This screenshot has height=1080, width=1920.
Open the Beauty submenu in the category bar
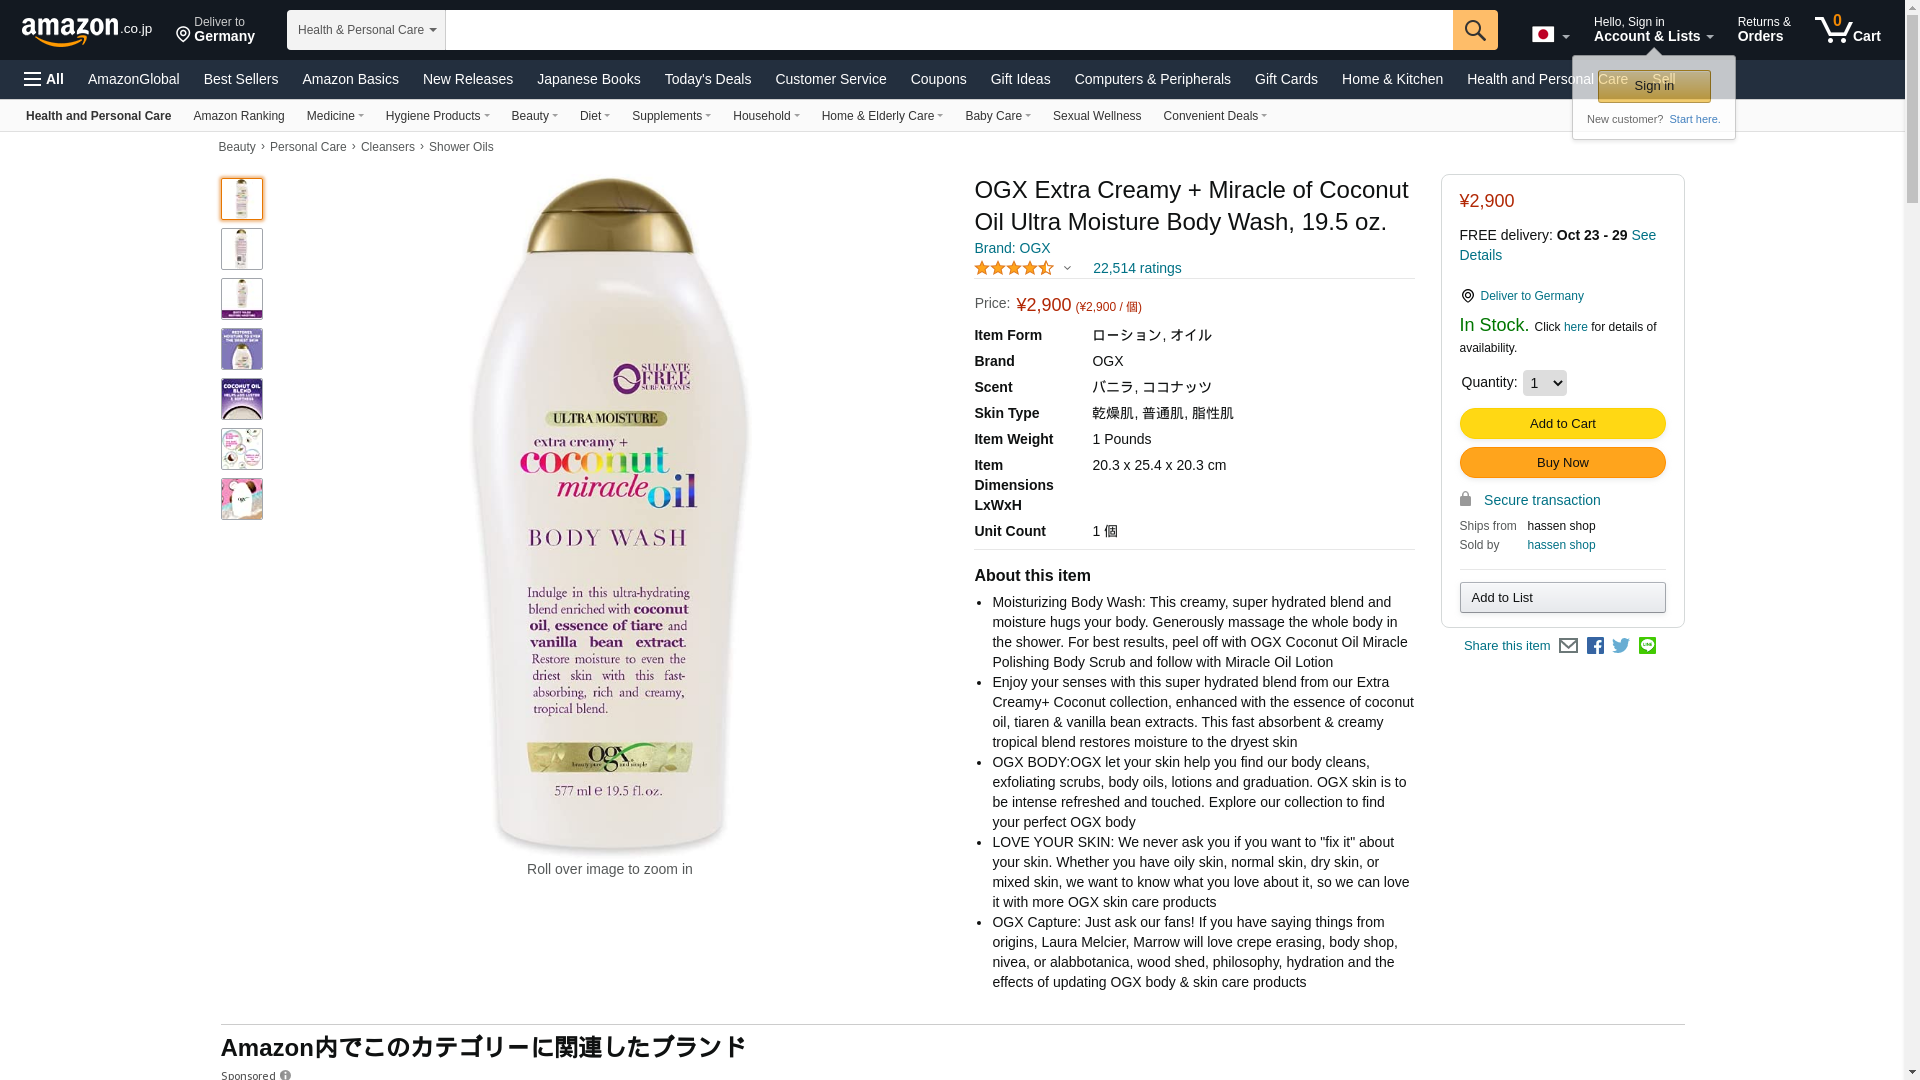pos(534,116)
